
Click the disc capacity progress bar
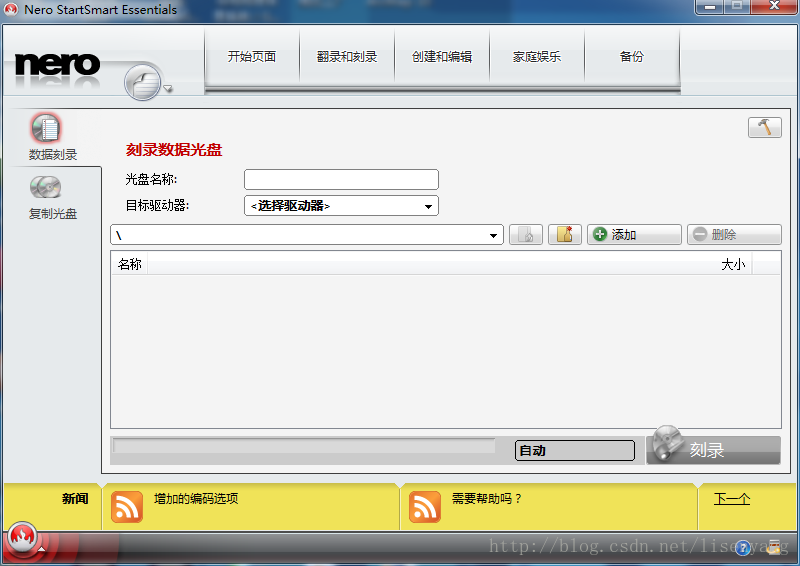304,446
